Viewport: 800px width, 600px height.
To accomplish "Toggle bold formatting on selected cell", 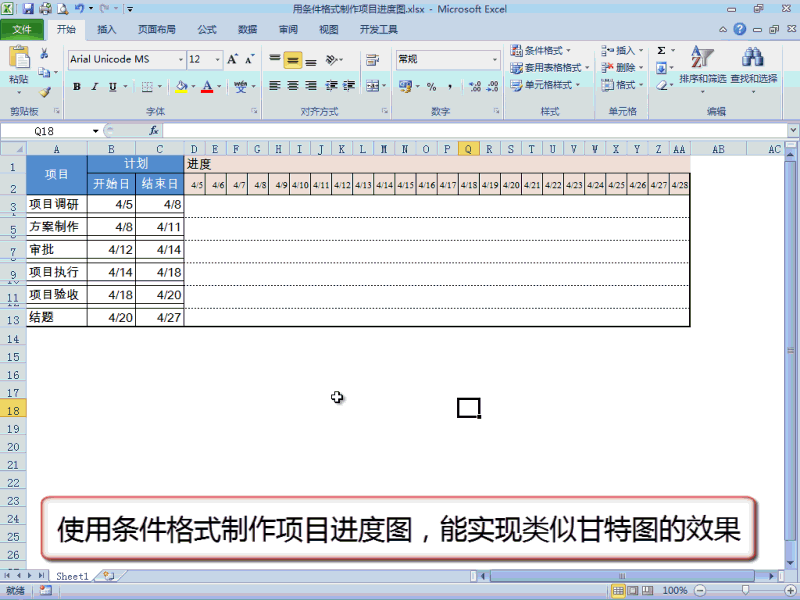I will point(78,85).
